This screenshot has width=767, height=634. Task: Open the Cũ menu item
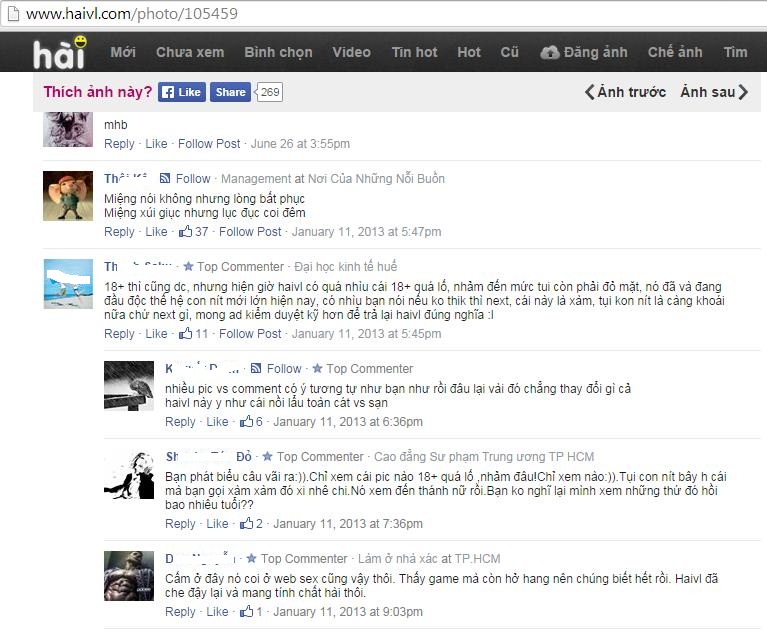pyautogui.click(x=509, y=52)
